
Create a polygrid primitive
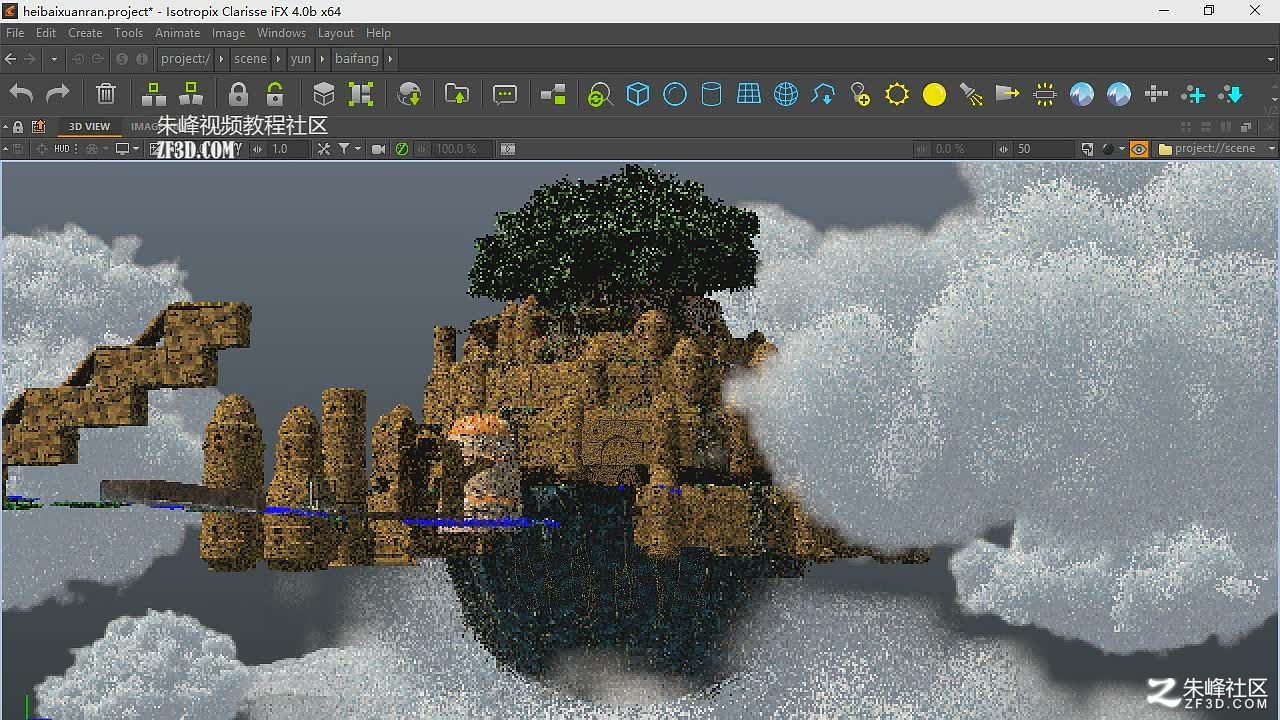(749, 94)
